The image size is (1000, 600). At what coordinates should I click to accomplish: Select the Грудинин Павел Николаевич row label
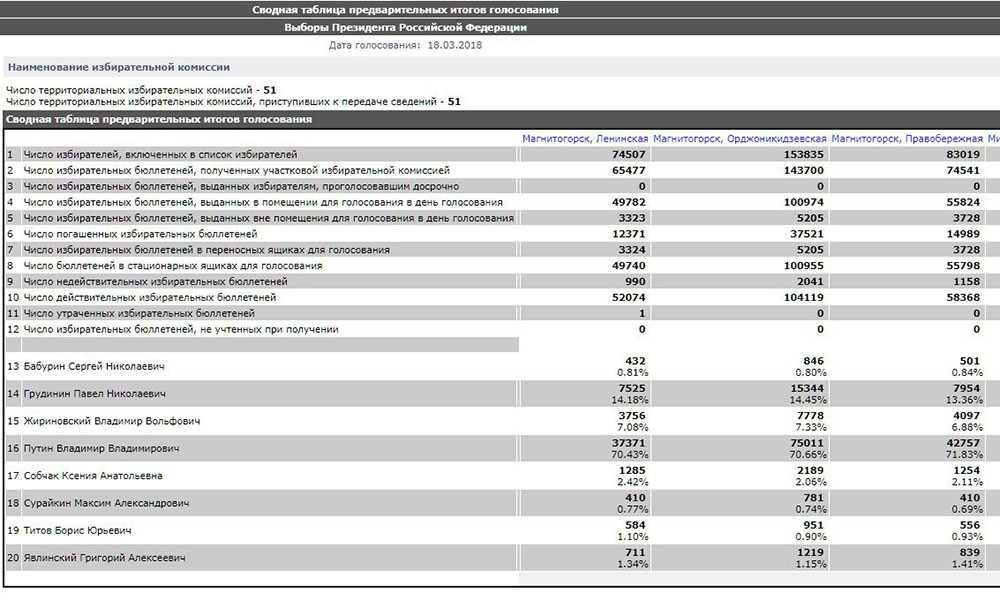(x=94, y=395)
